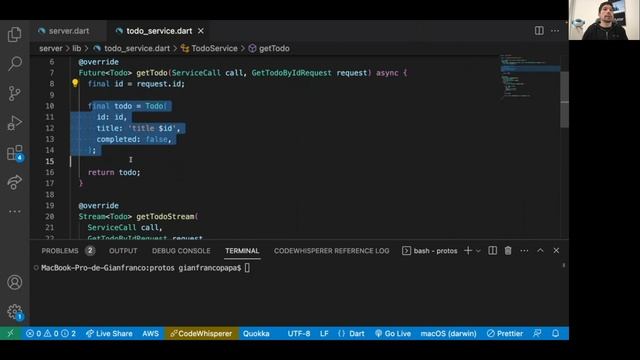Open the Extensions view
Screen dimensions: 640x360
pyautogui.click(x=15, y=153)
